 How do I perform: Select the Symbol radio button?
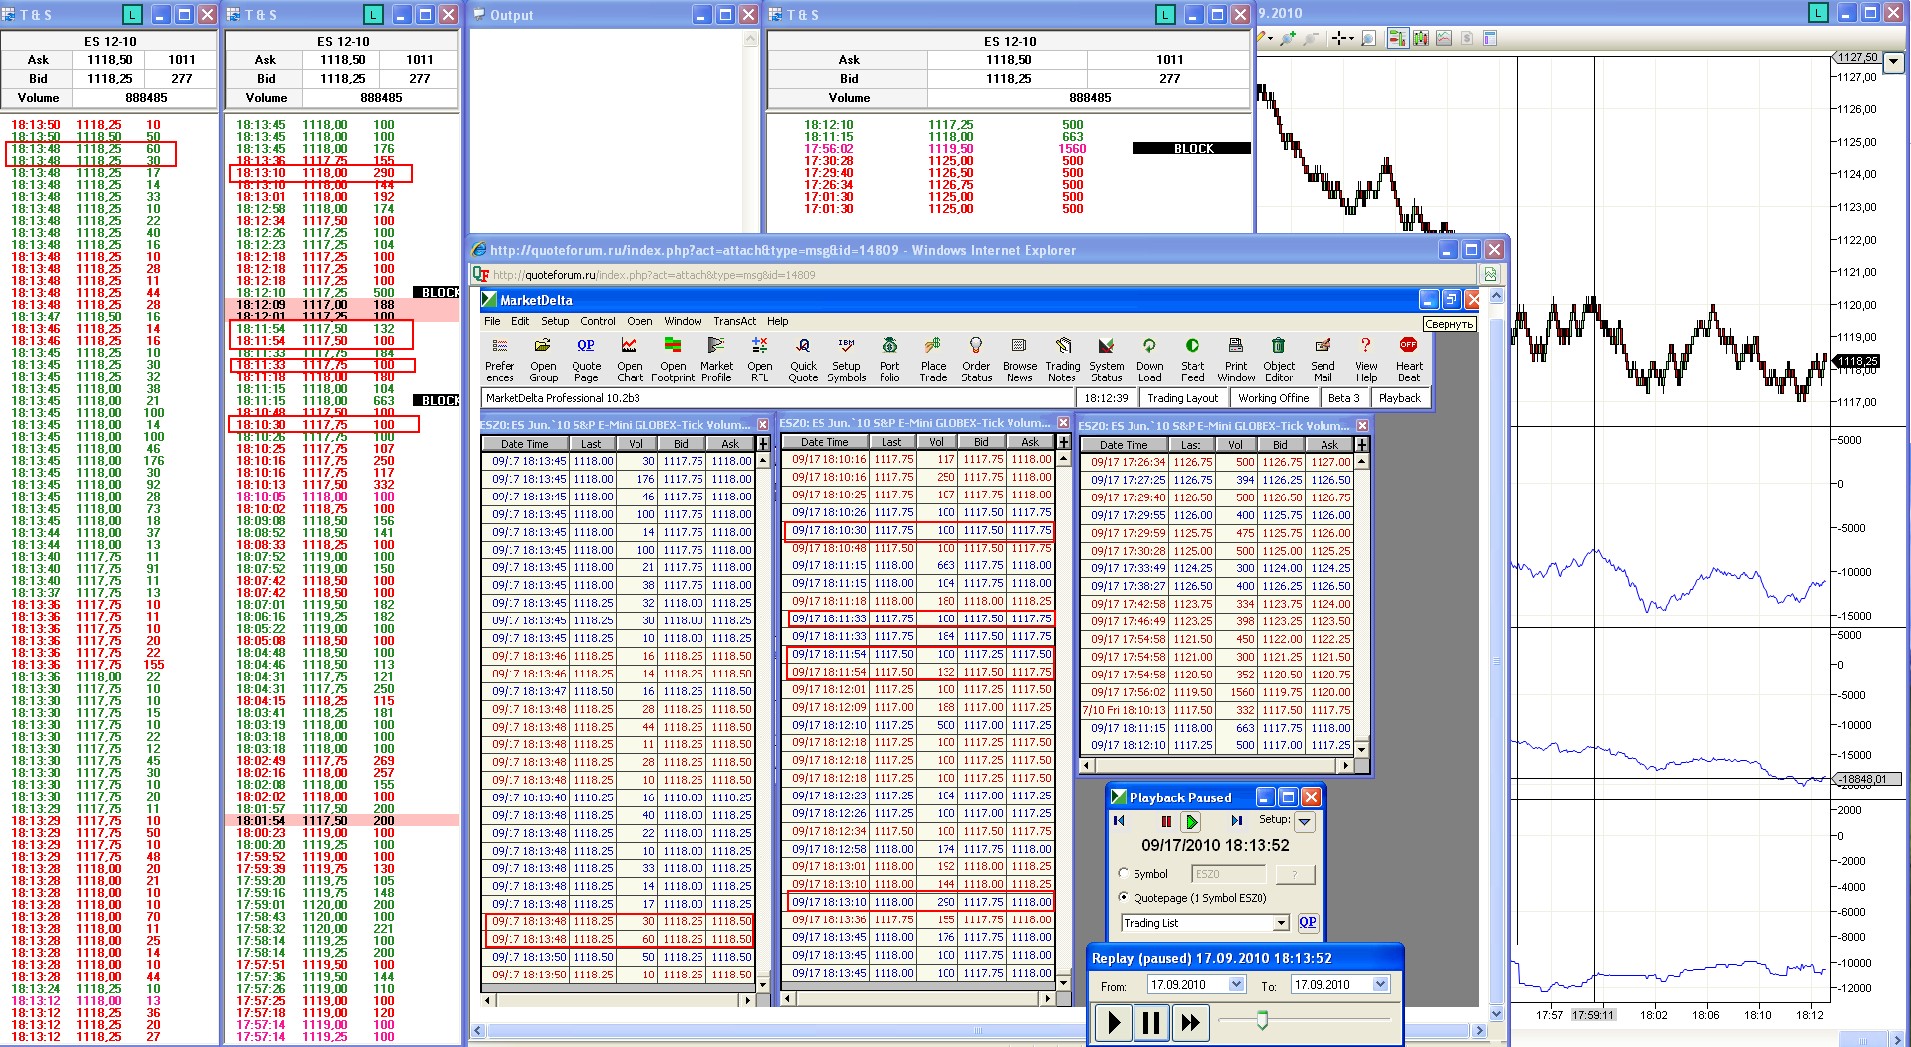1124,873
